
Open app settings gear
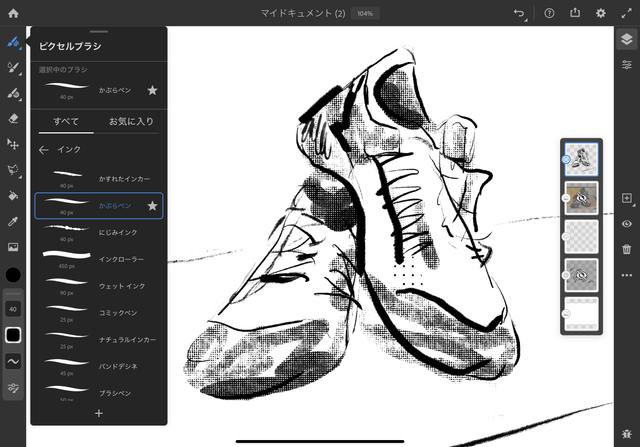(600, 13)
